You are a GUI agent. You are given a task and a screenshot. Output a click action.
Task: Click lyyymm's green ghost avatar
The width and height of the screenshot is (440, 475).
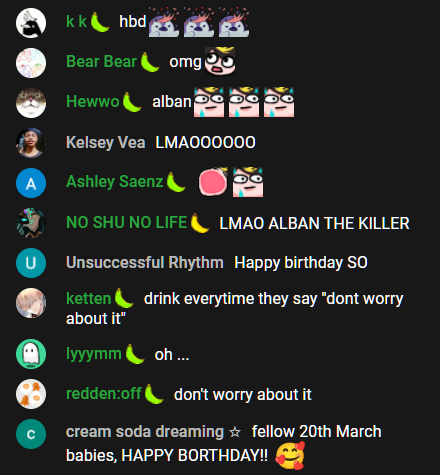[31, 354]
